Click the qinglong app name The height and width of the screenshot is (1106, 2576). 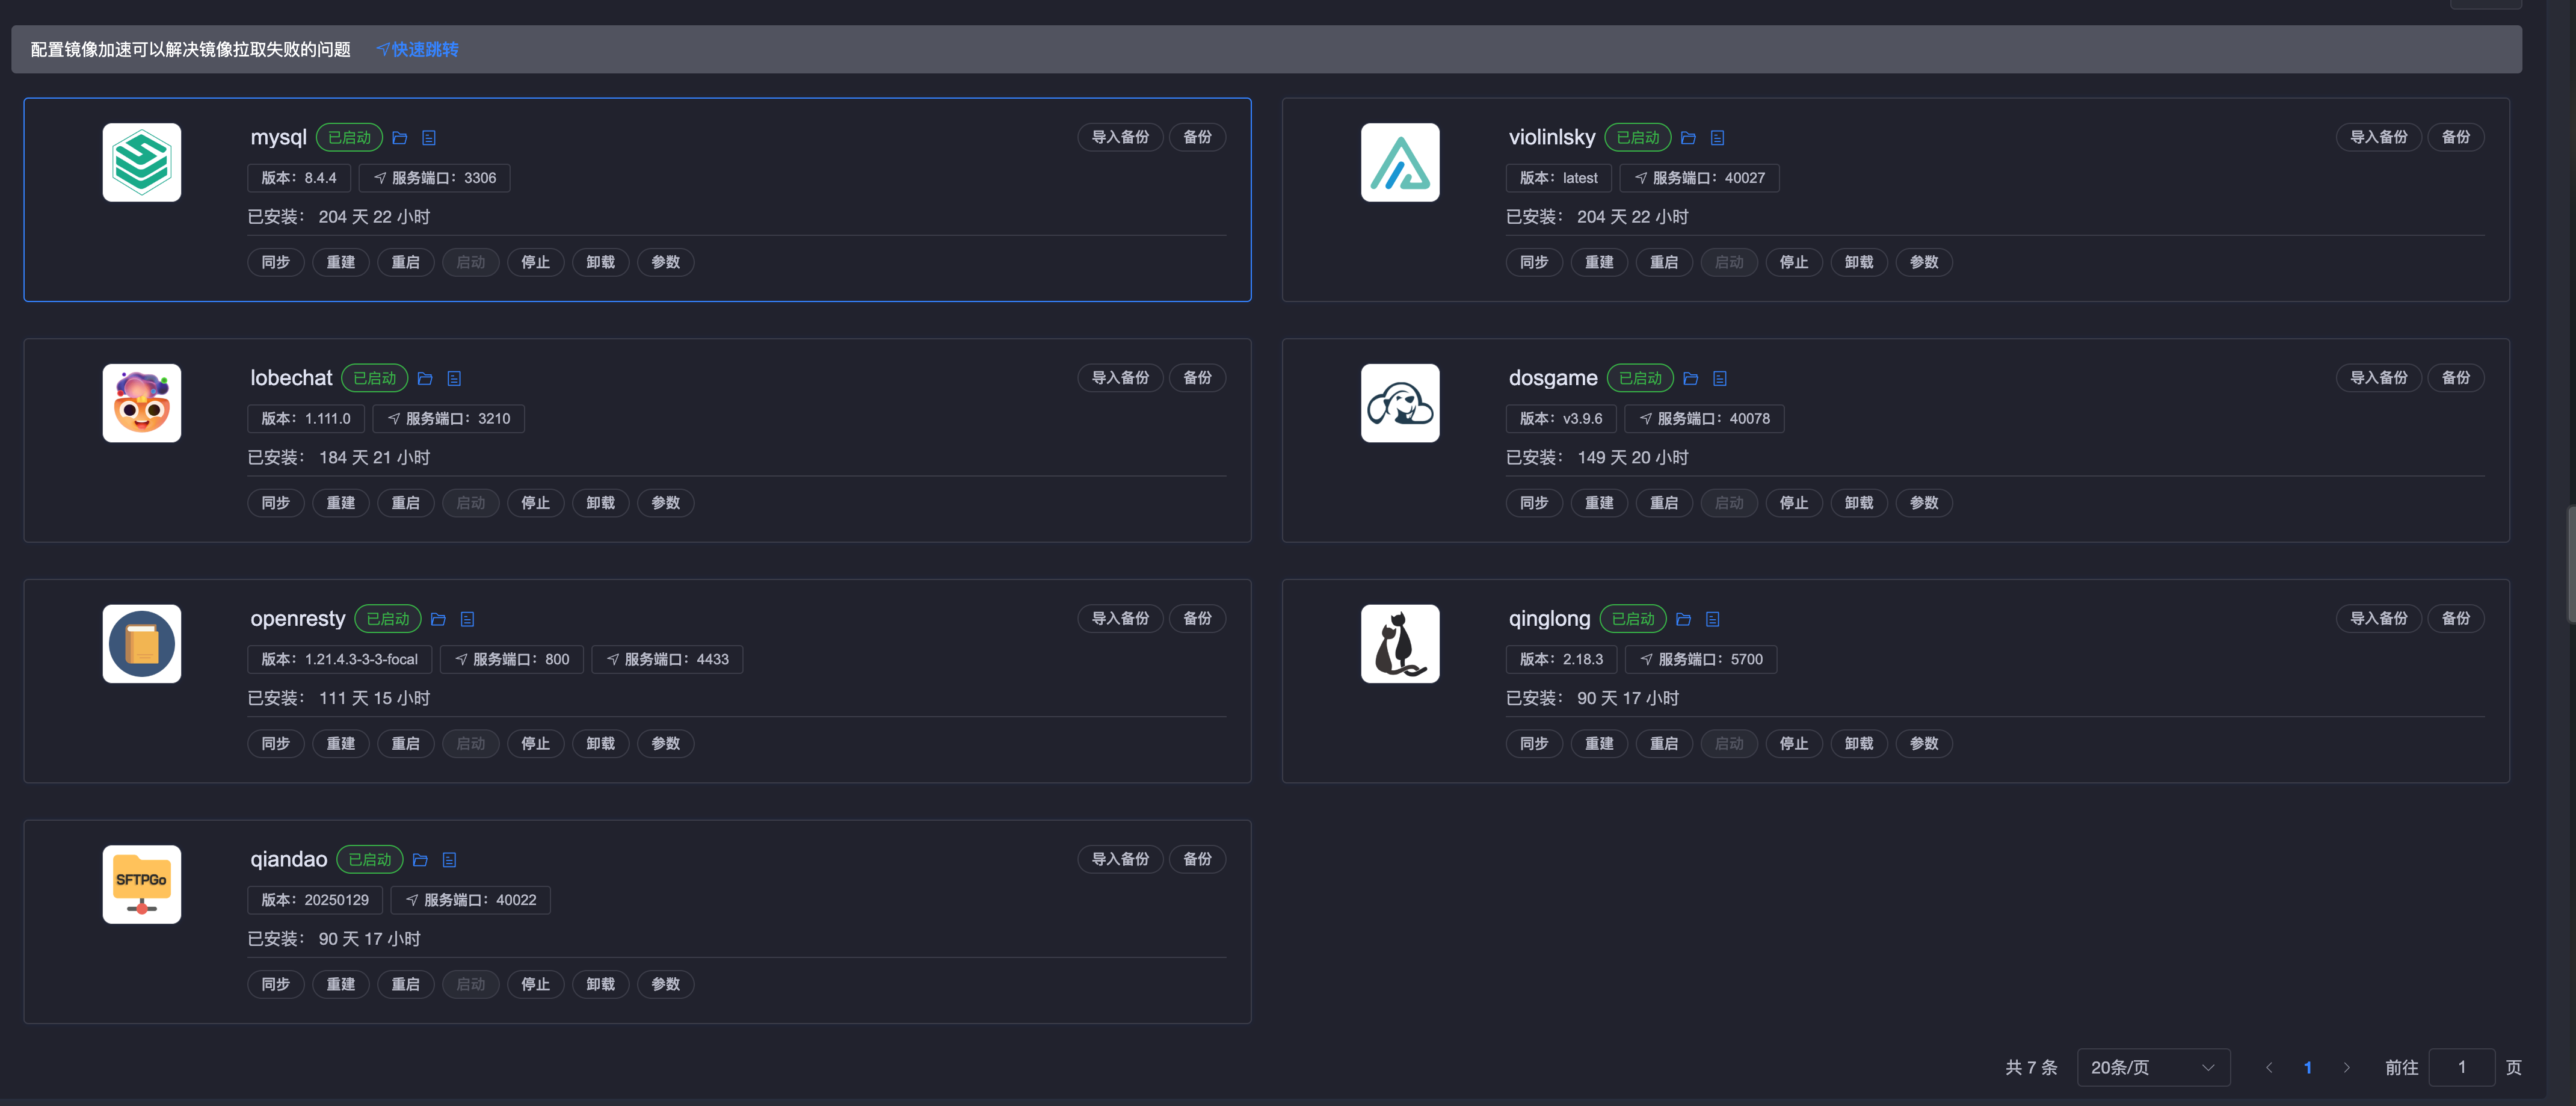coord(1549,619)
